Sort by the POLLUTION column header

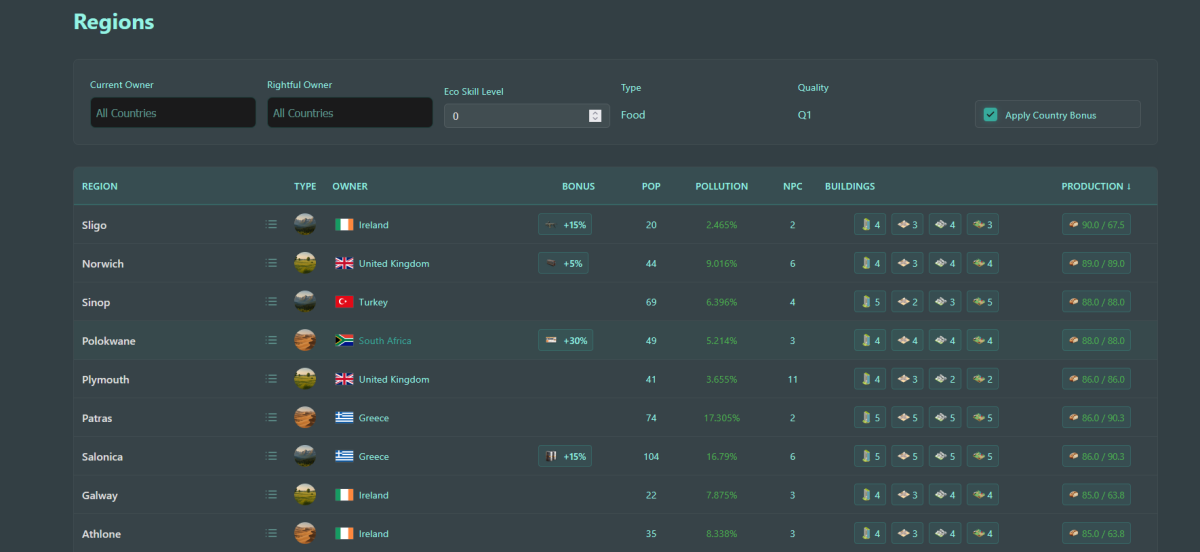pos(721,186)
